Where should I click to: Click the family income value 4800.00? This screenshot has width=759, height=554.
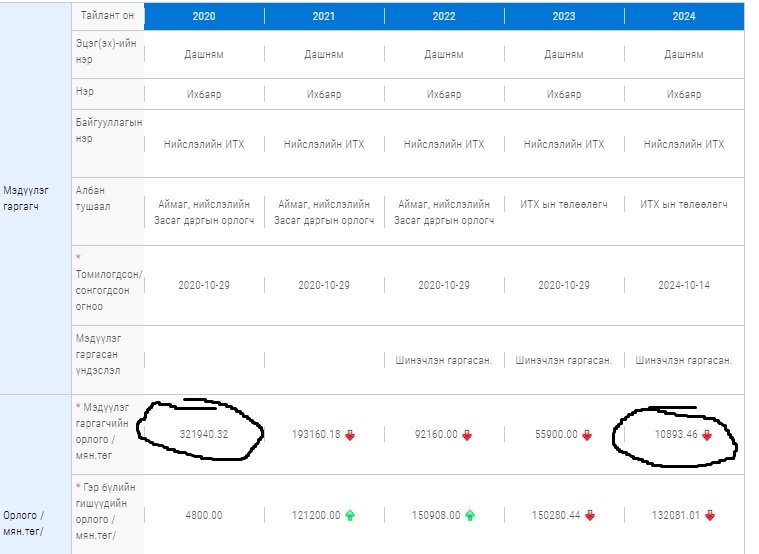[x=204, y=515]
